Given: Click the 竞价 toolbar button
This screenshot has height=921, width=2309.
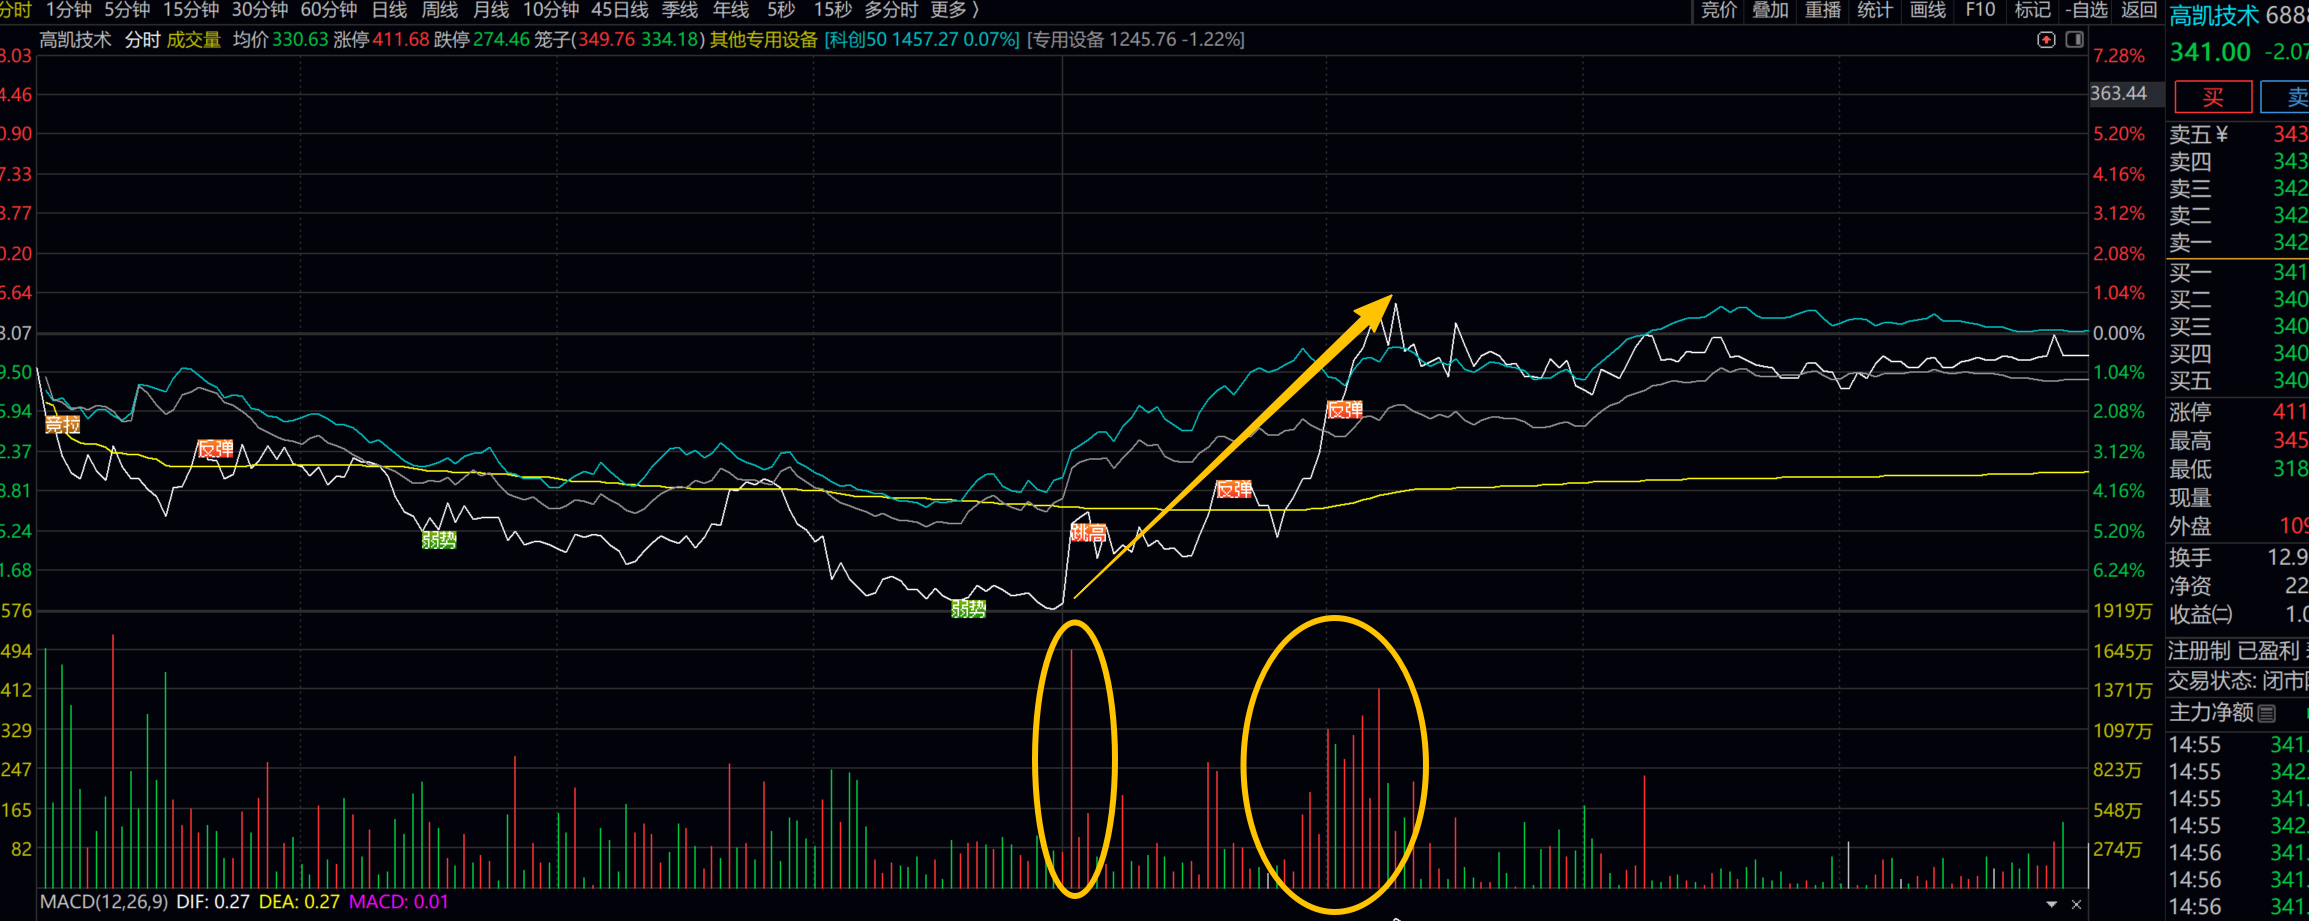Looking at the screenshot, I should 1720,10.
